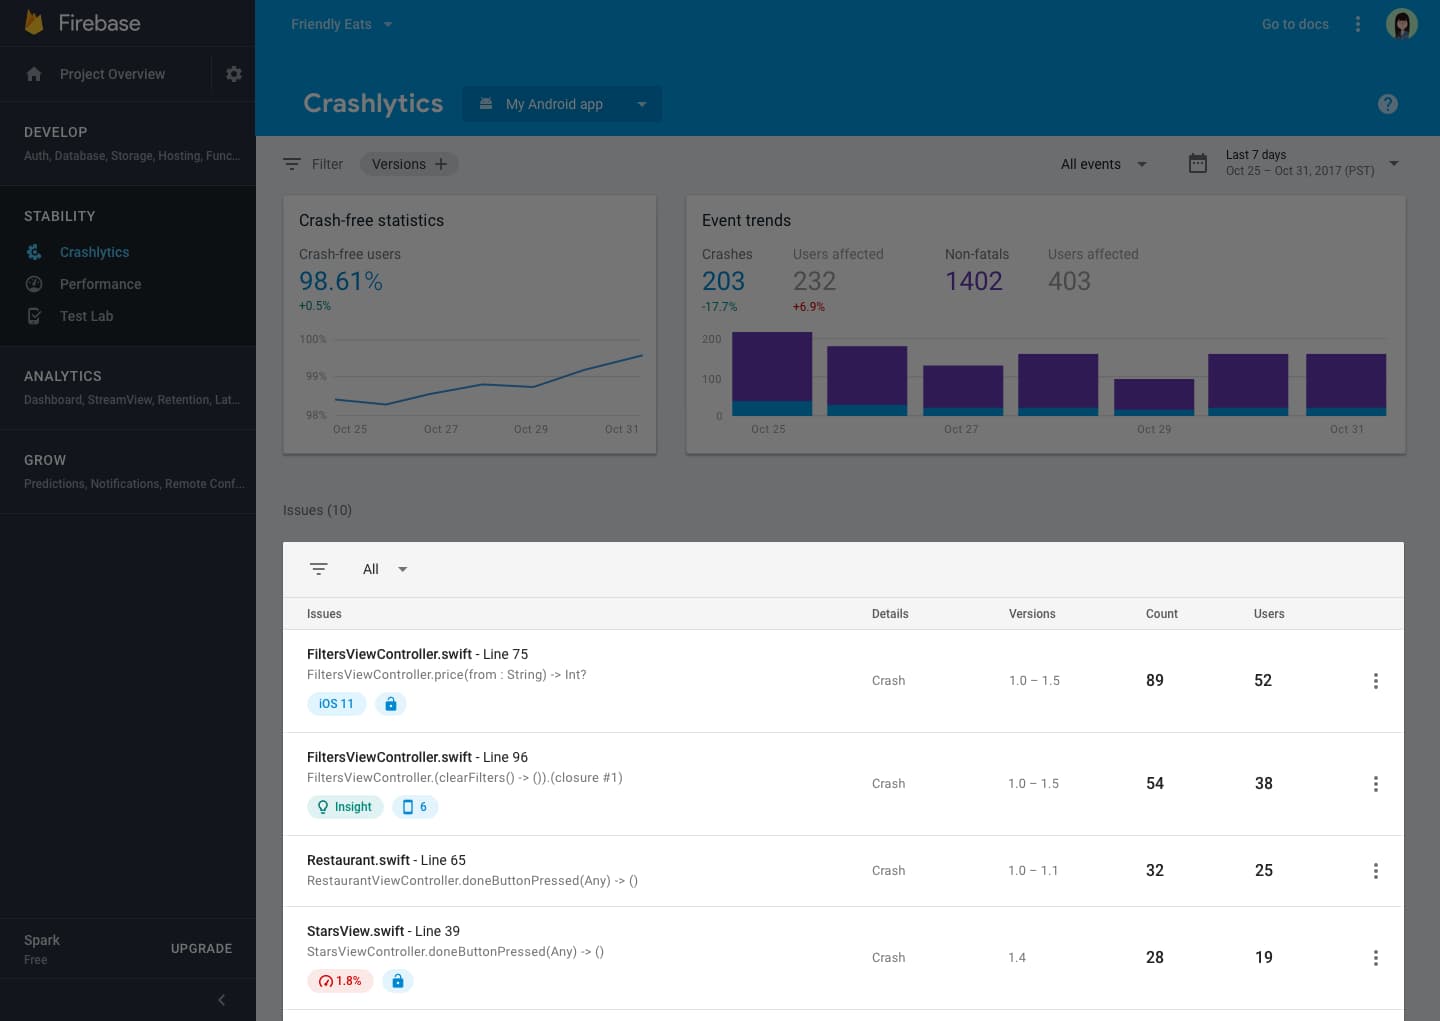Follow the Go to docs link

click(x=1295, y=24)
